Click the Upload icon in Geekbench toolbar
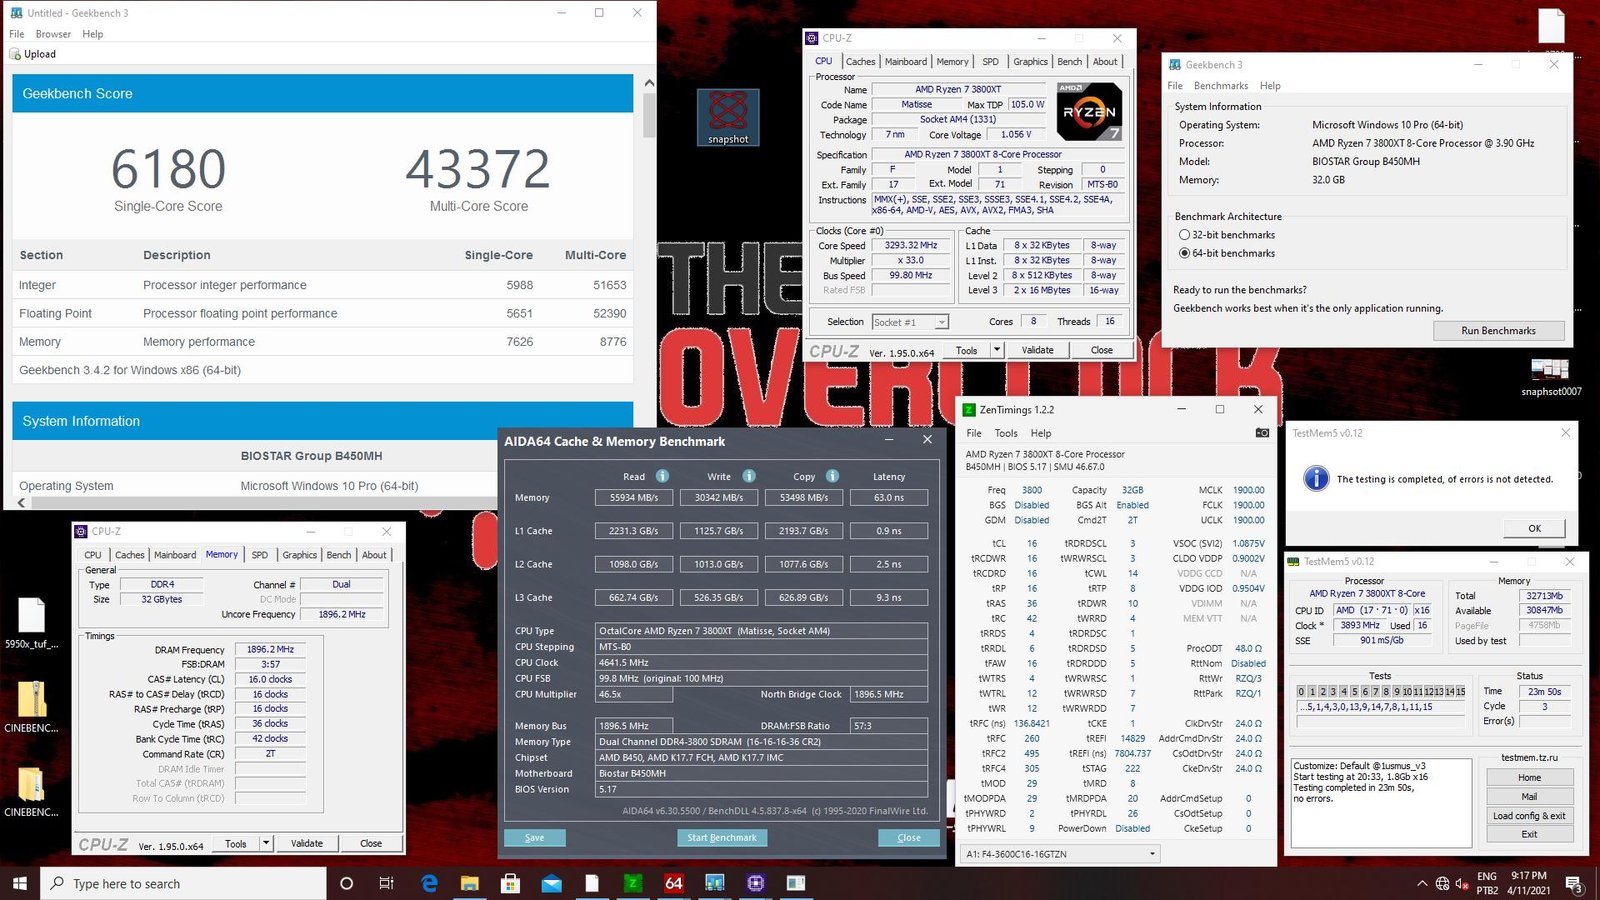This screenshot has width=1600, height=900. click(16, 54)
